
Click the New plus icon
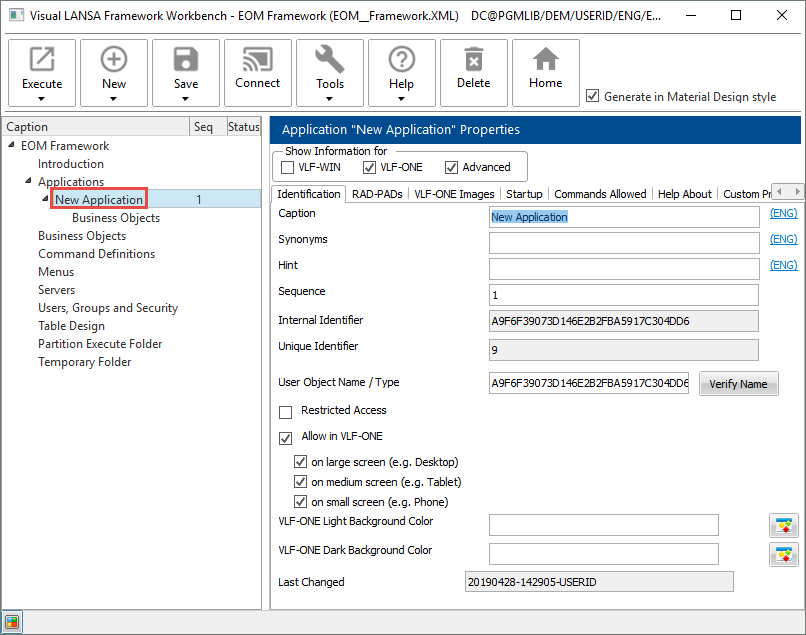114,60
